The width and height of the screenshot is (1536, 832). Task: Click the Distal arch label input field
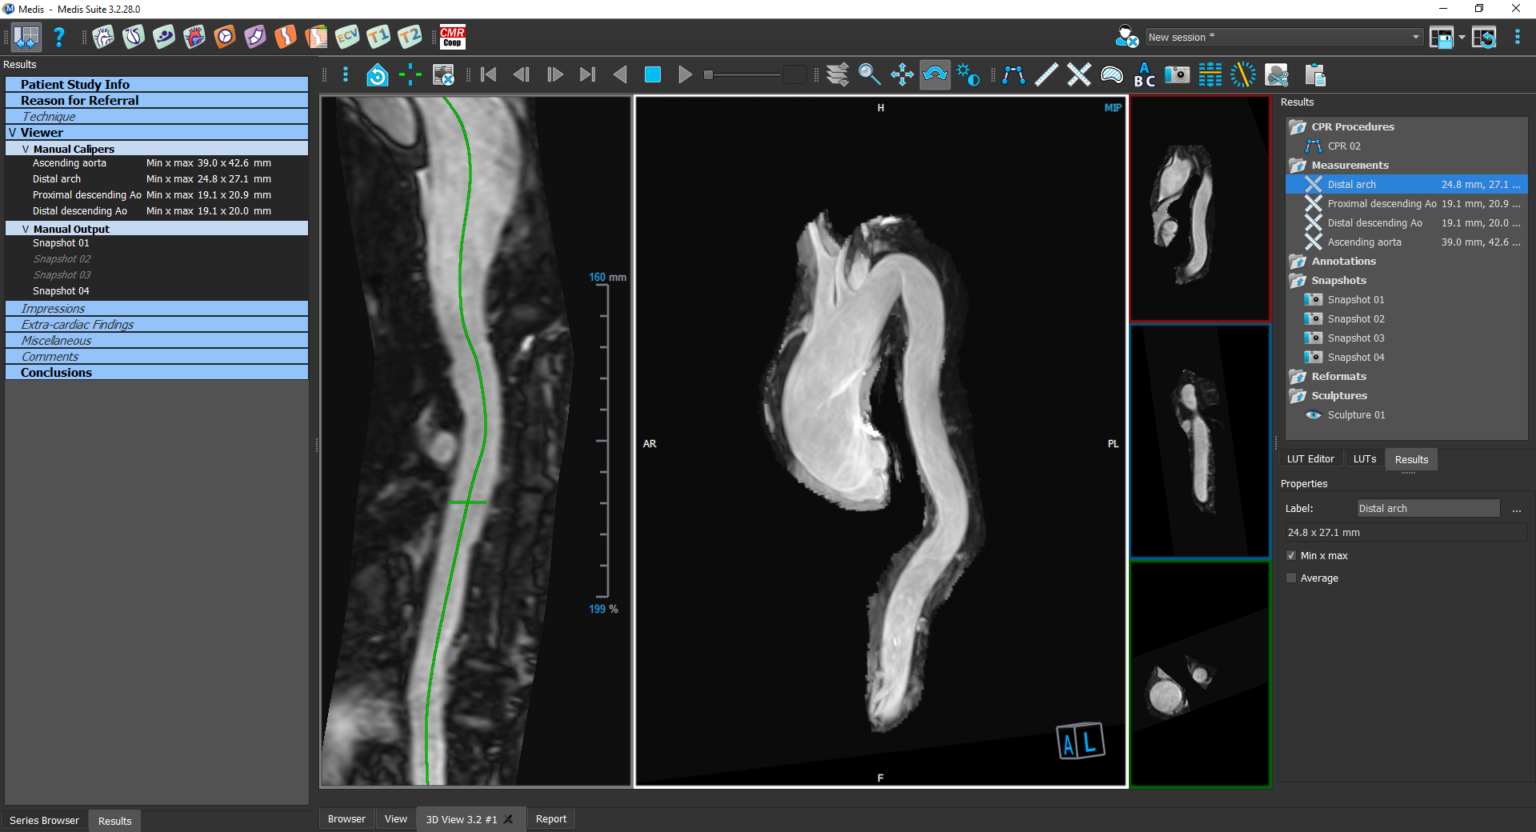click(x=1427, y=508)
